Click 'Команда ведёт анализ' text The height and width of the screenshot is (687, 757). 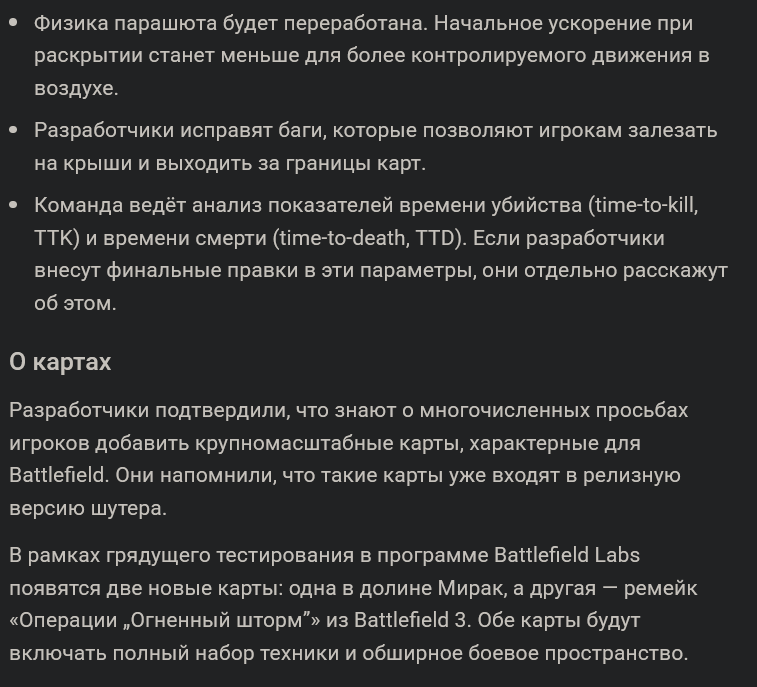[148, 206]
